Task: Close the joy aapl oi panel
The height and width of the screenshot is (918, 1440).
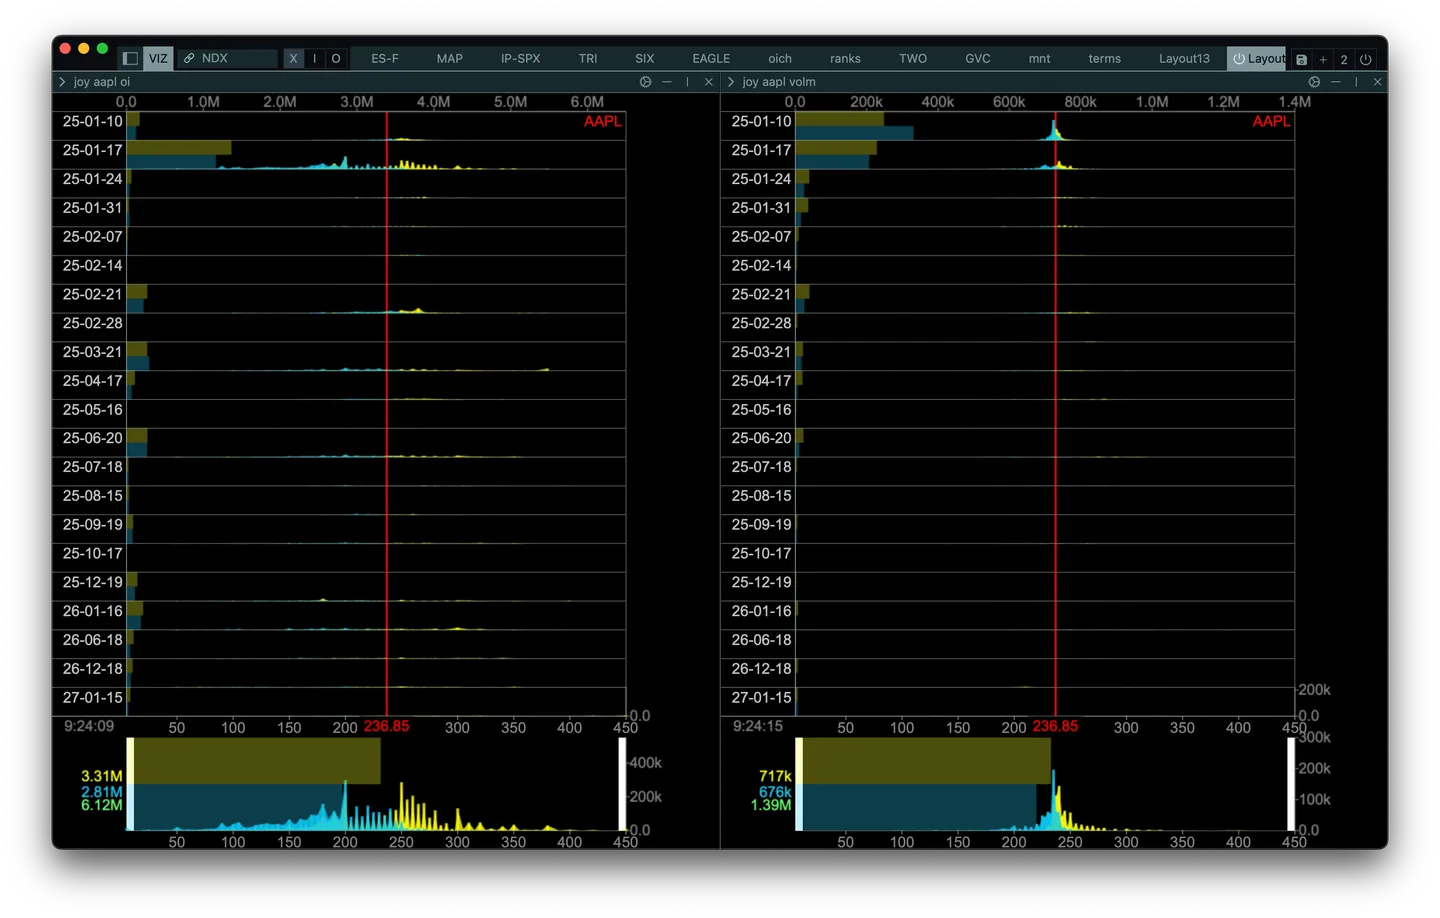Action: [x=709, y=82]
